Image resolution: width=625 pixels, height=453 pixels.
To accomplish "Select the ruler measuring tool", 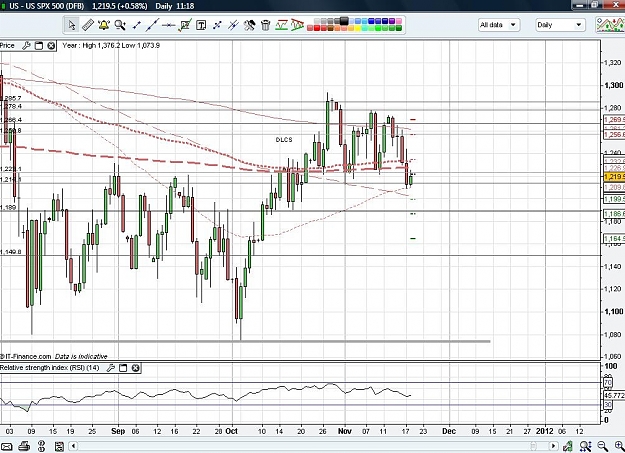I will pos(88,25).
